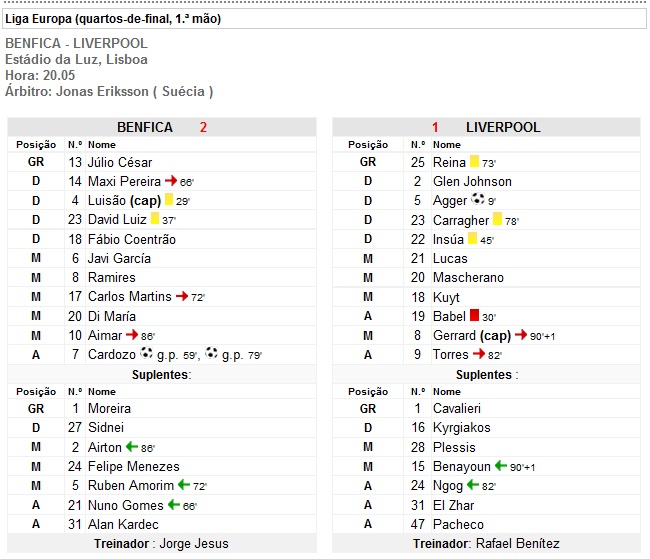Click the Benfica Suplentes section heading
Viewport: 650px width, 559px height.
(162, 374)
